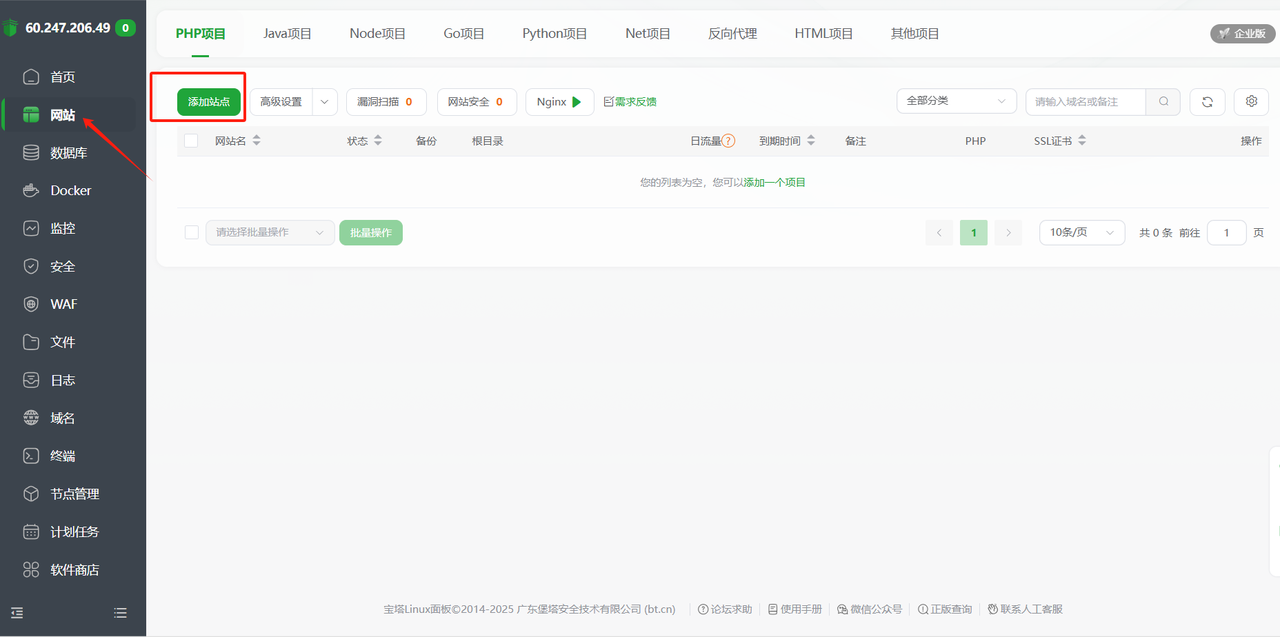Screen dimensions: 1280x637
Task: Open the gear settings icon above the table
Action: pyautogui.click(x=1251, y=102)
